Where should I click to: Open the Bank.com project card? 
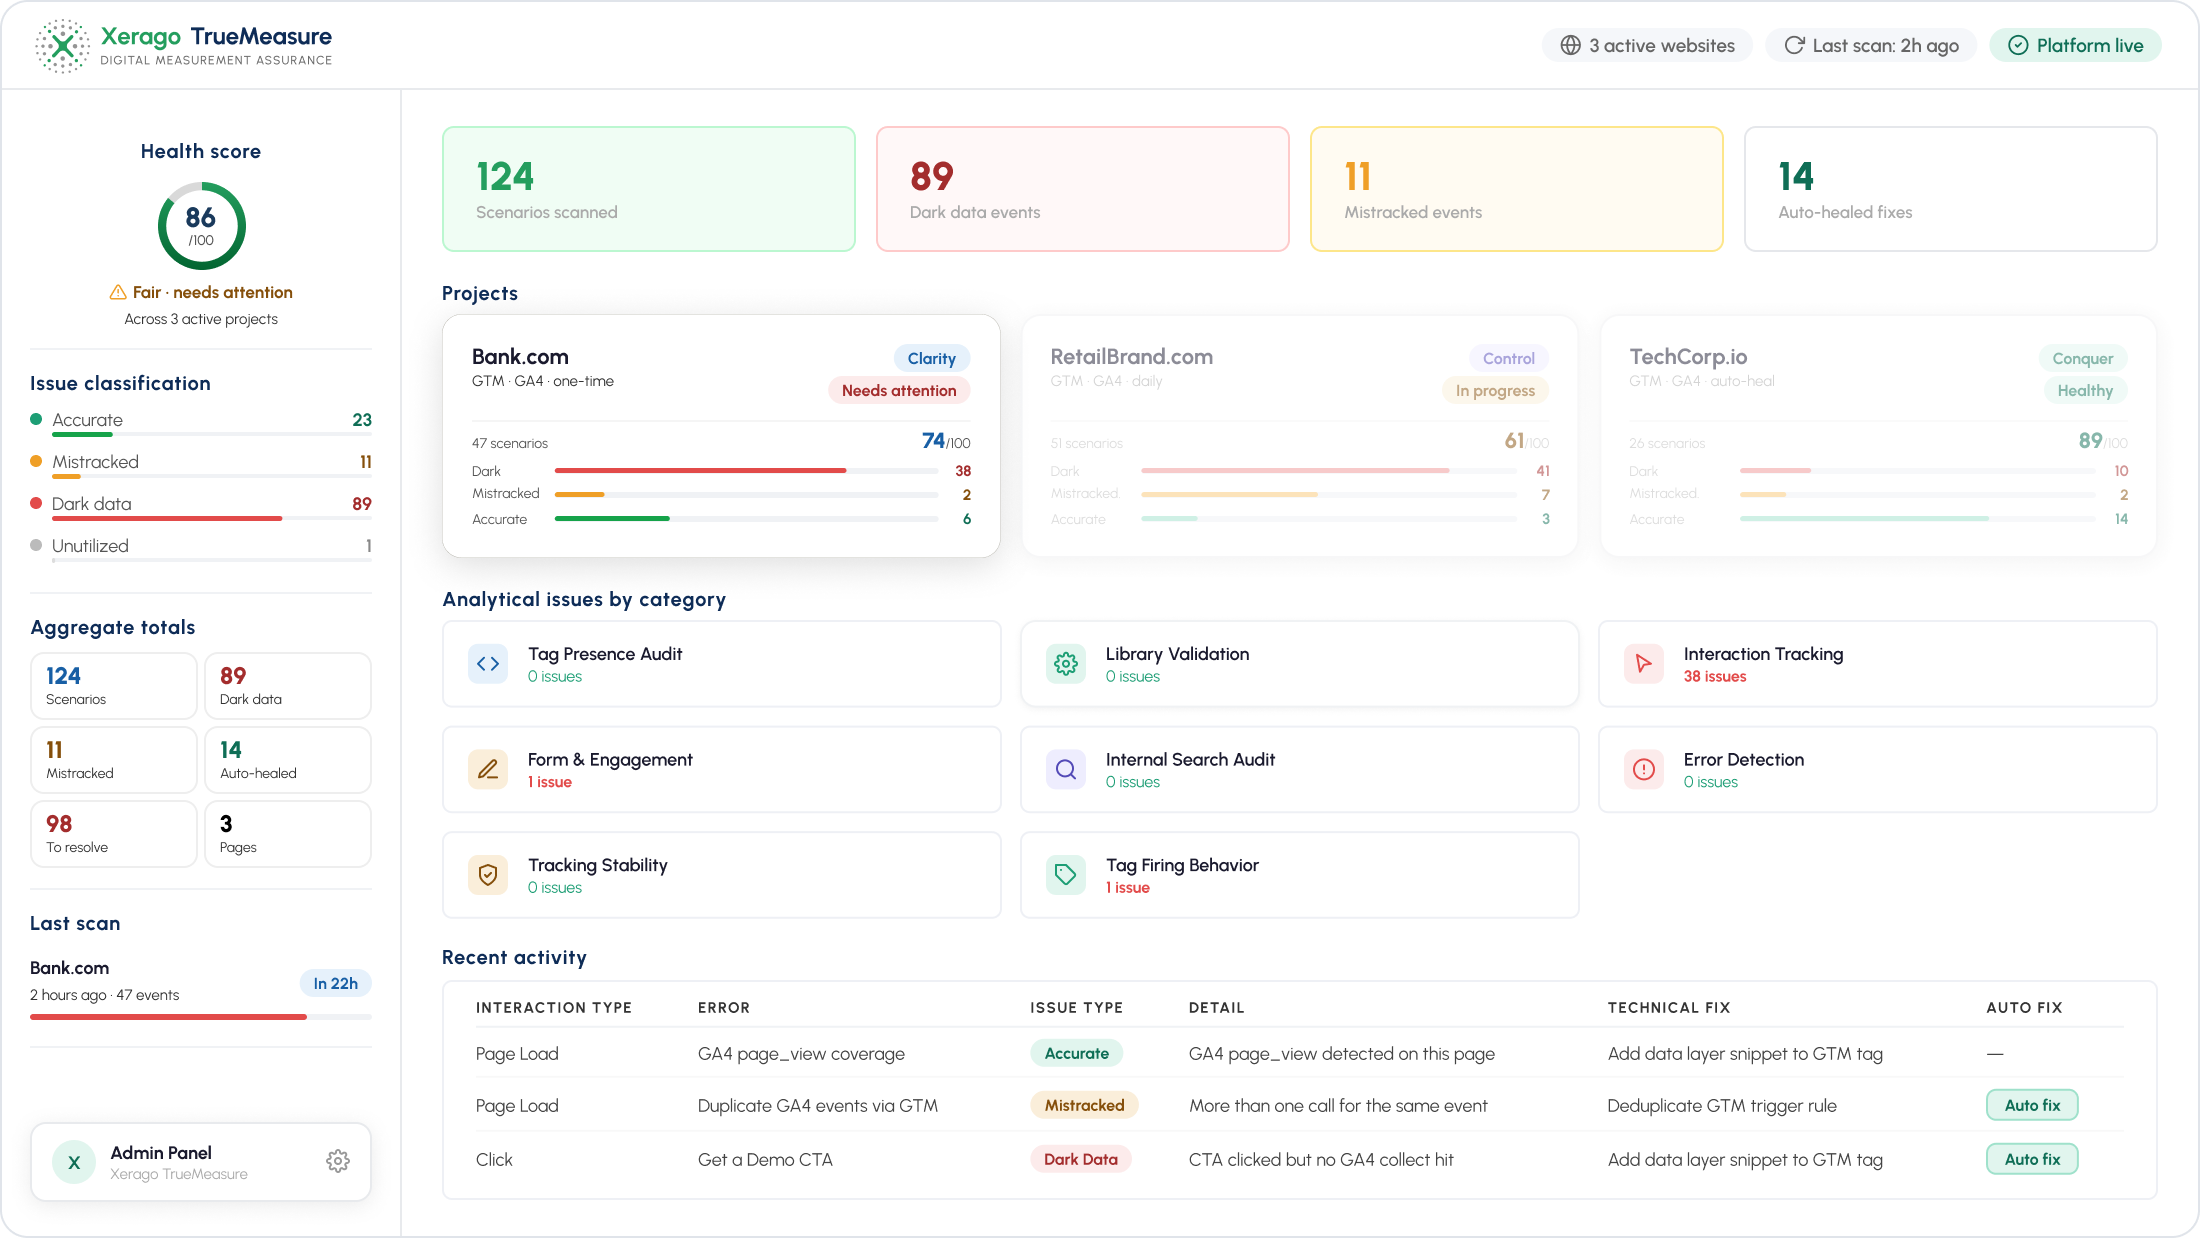(721, 436)
